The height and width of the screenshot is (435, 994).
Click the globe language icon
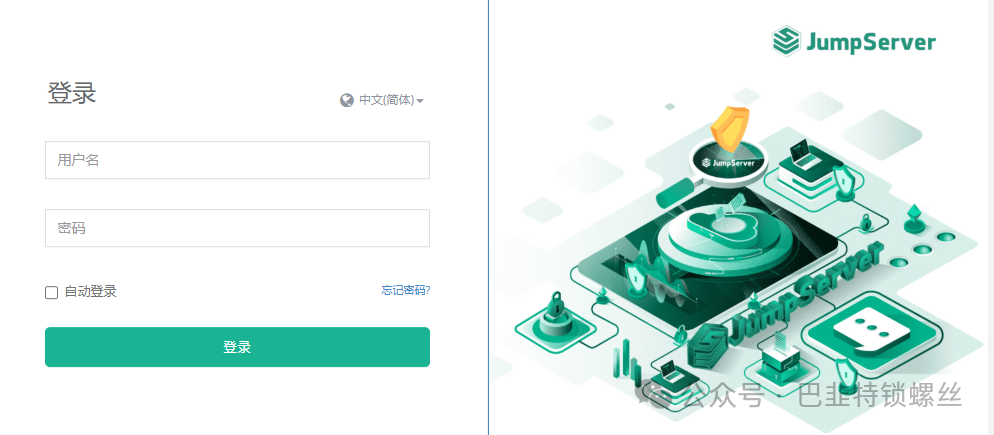(x=346, y=100)
